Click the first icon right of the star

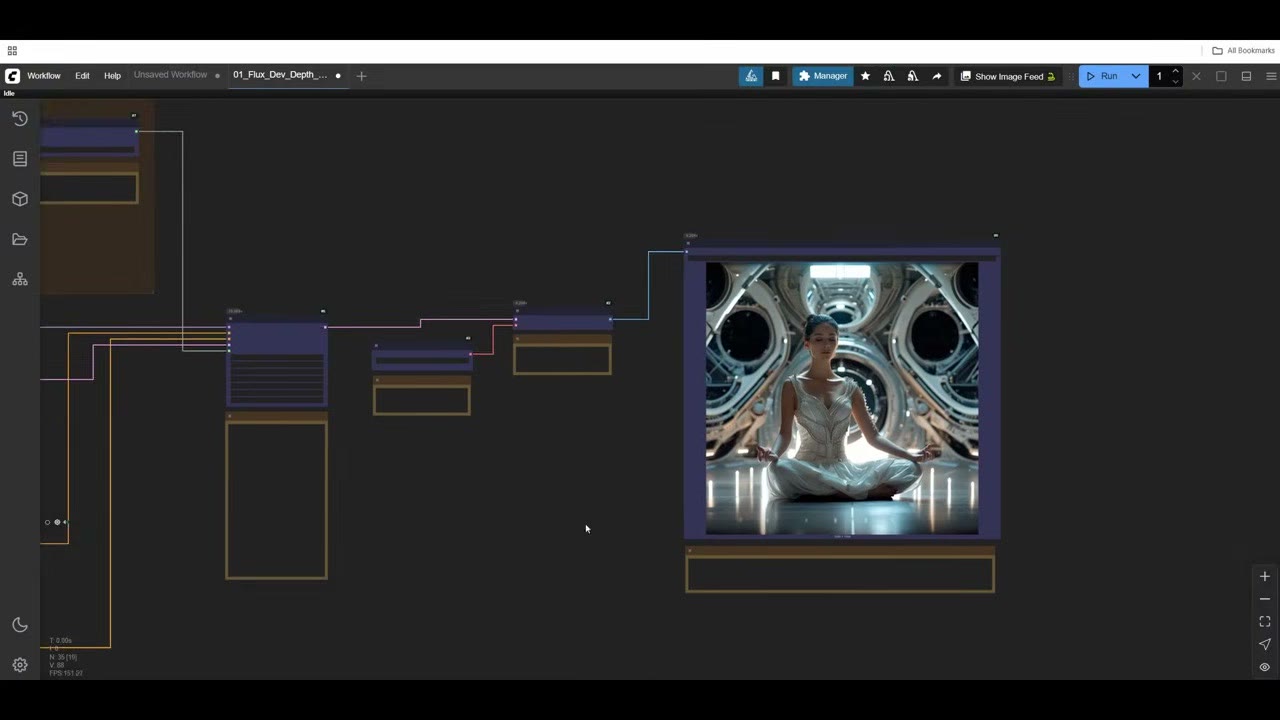point(889,76)
